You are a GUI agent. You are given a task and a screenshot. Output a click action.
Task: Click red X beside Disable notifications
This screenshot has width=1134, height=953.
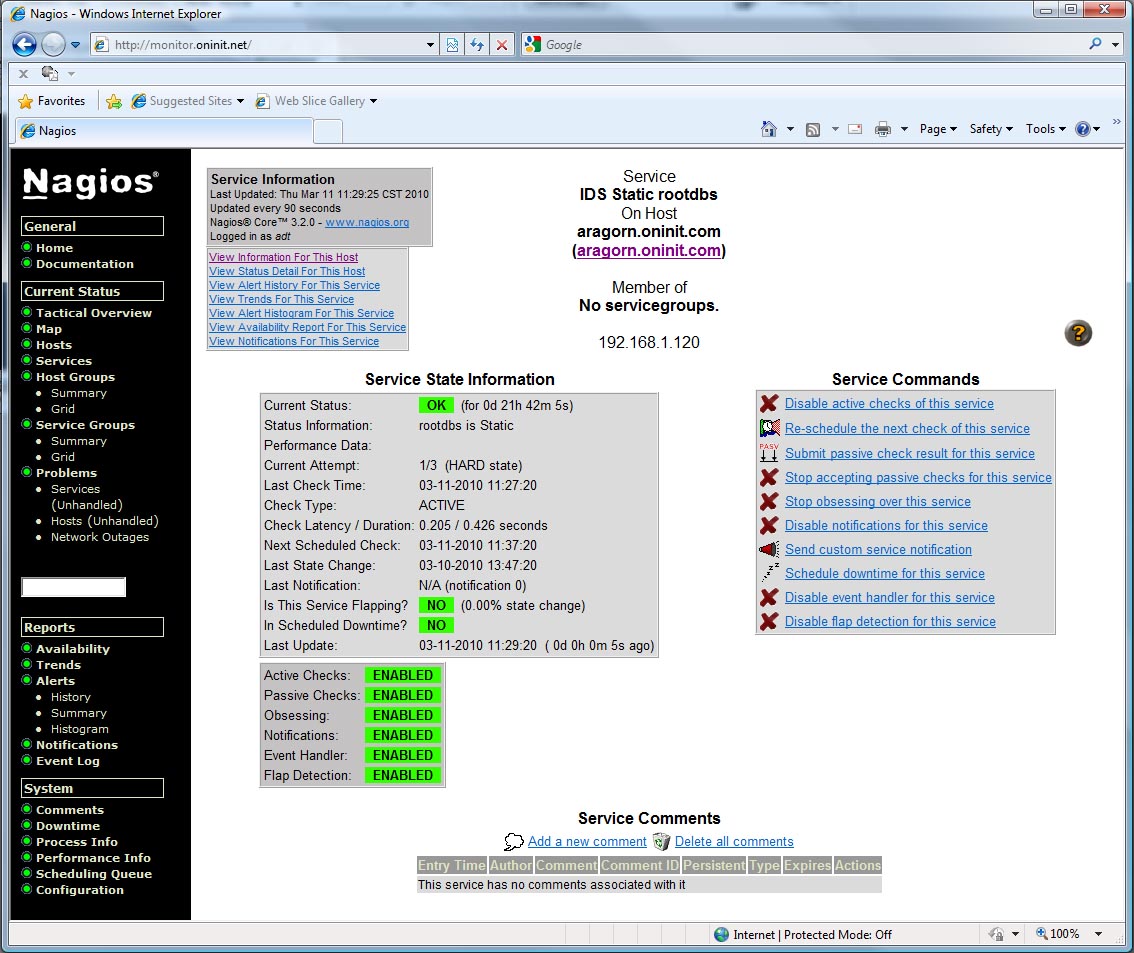(769, 525)
